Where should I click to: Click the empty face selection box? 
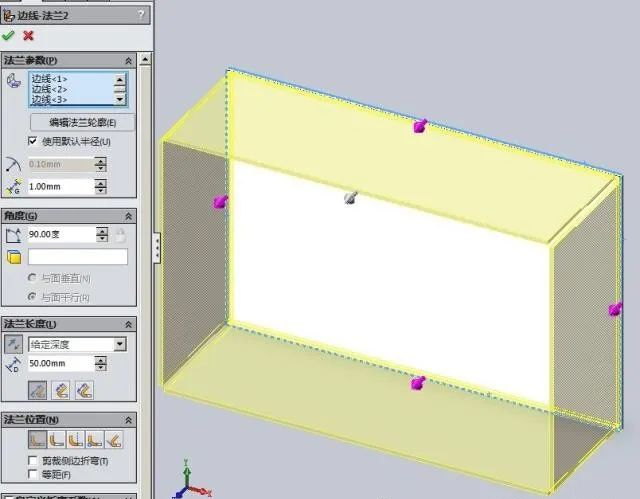pos(78,257)
